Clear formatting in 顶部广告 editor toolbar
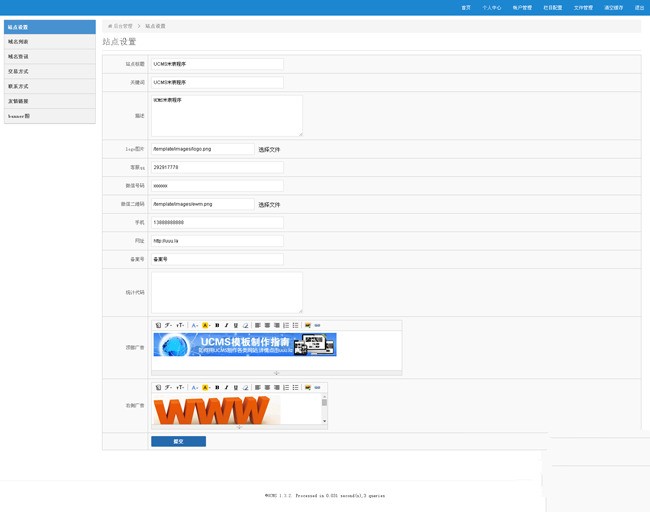 [x=245, y=325]
